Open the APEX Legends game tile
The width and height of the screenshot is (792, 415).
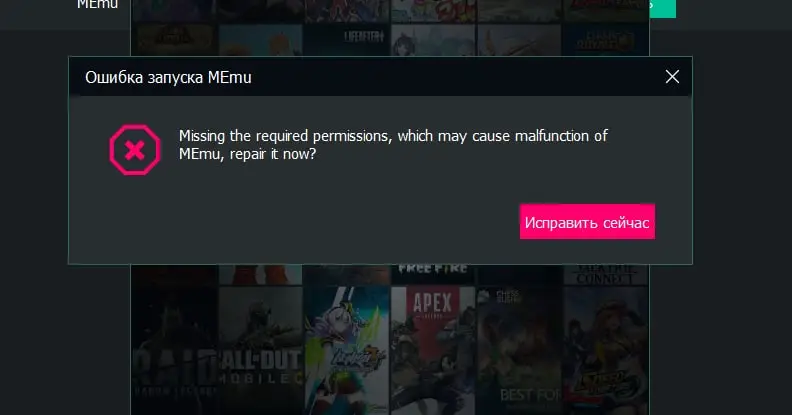point(433,350)
